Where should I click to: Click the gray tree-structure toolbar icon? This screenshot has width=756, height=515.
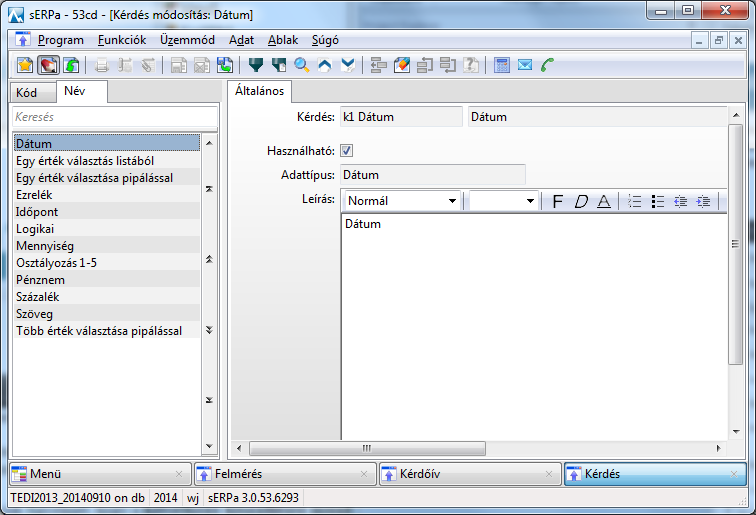[378, 65]
